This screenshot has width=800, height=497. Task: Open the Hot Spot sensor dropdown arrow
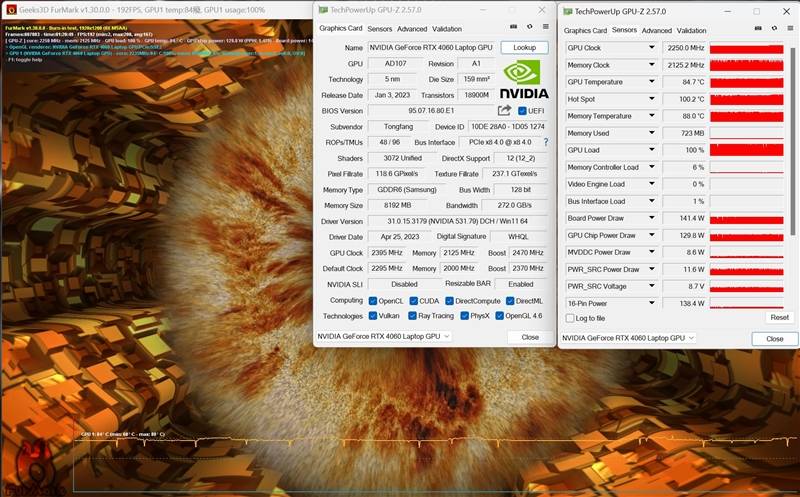click(651, 99)
